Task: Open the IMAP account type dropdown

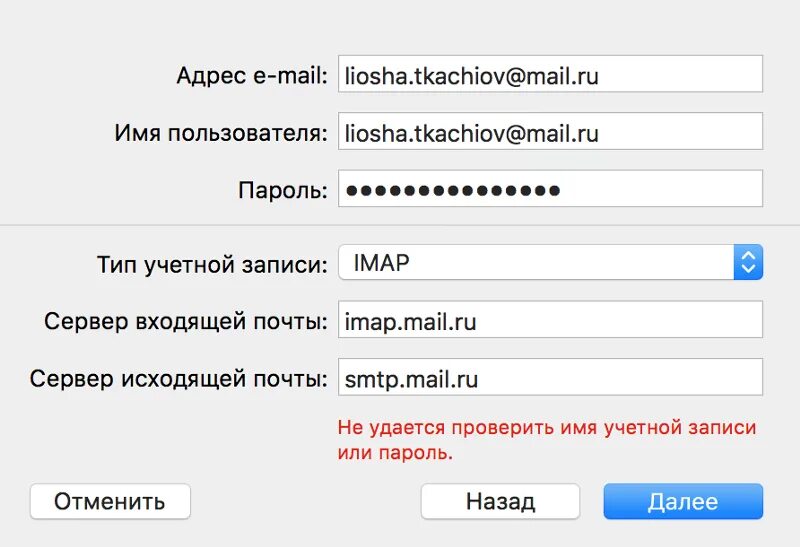Action: pyautogui.click(x=551, y=262)
